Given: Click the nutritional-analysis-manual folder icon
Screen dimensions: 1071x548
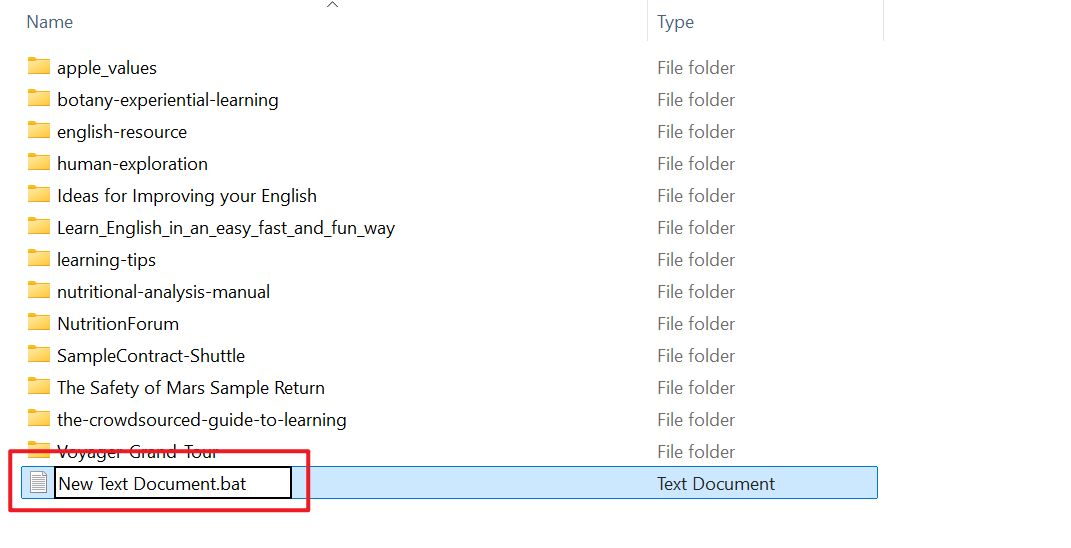Looking at the screenshot, I should [39, 290].
